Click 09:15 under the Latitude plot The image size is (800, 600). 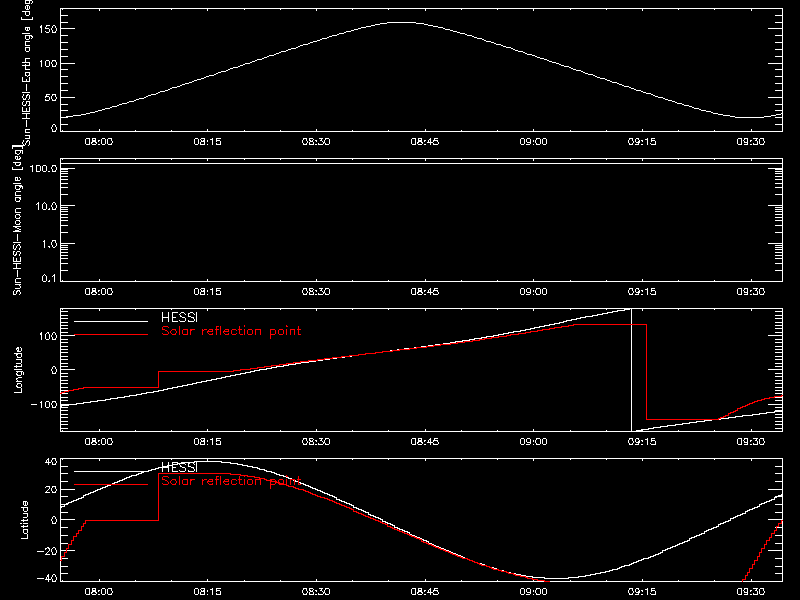click(x=642, y=592)
